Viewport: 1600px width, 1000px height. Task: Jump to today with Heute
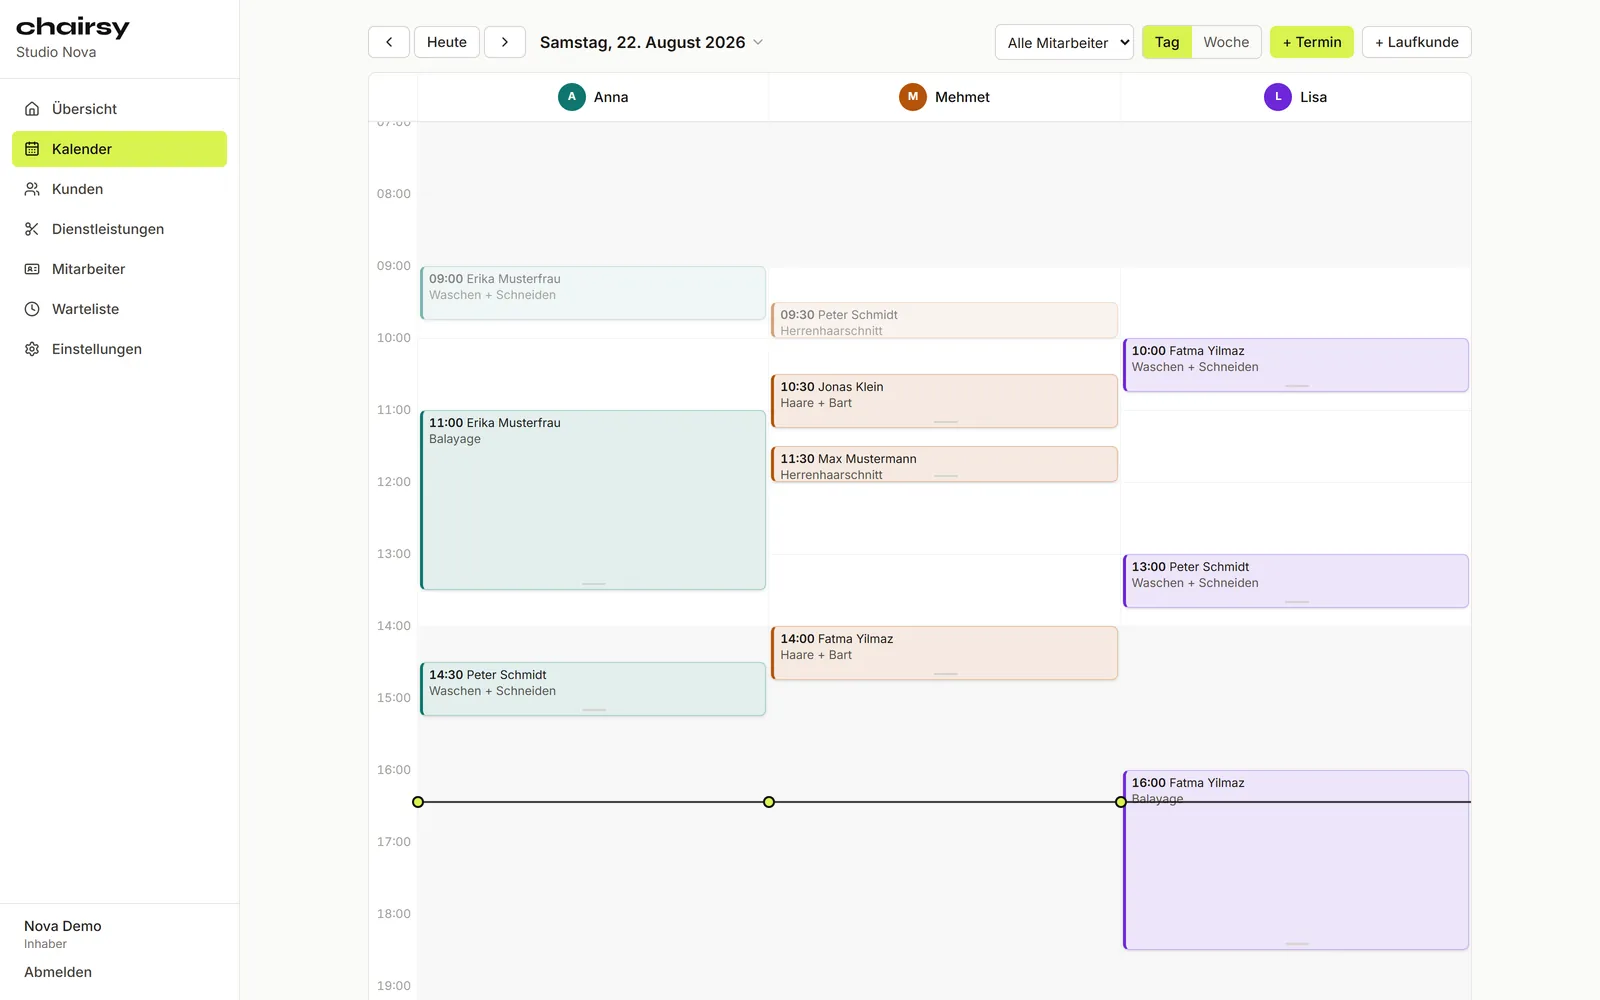[447, 42]
